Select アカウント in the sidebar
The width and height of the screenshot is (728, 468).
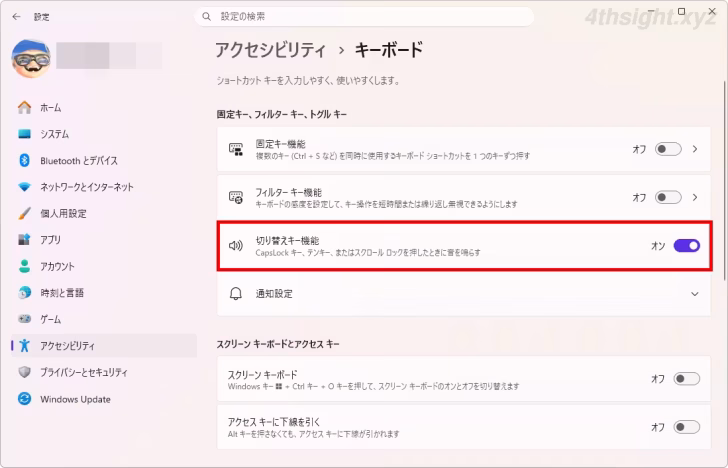[104, 266]
